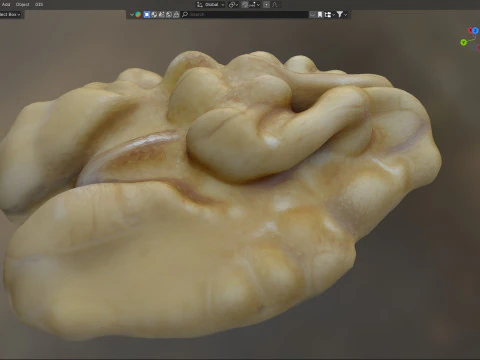Viewport: 480px width, 360px height.
Task: Click the second icon after the blue square
Action: pos(161,14)
